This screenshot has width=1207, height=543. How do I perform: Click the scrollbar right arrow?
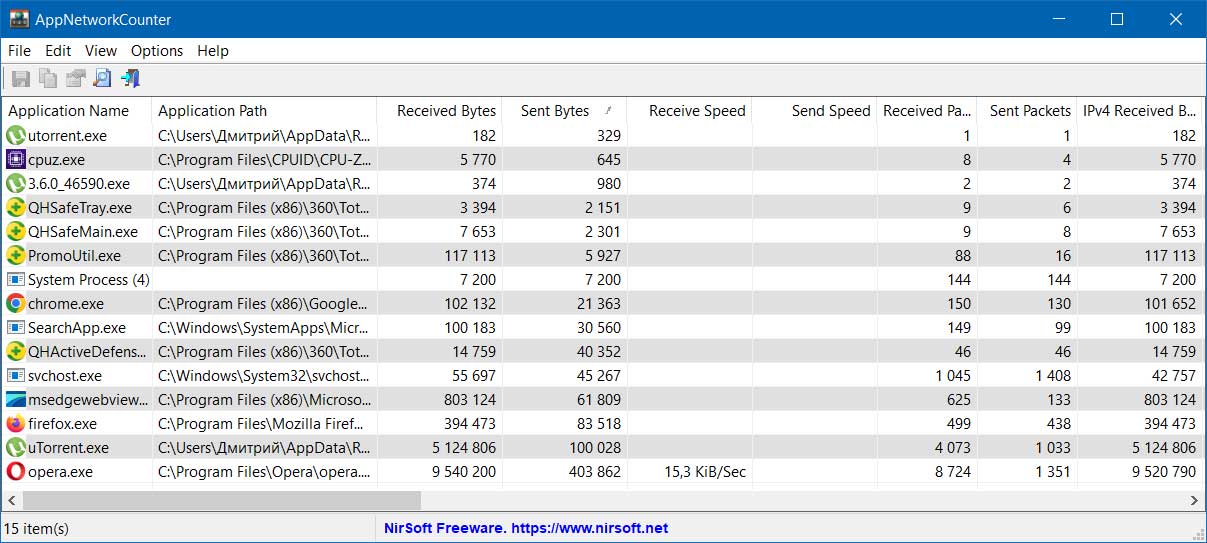pyautogui.click(x=1193, y=499)
